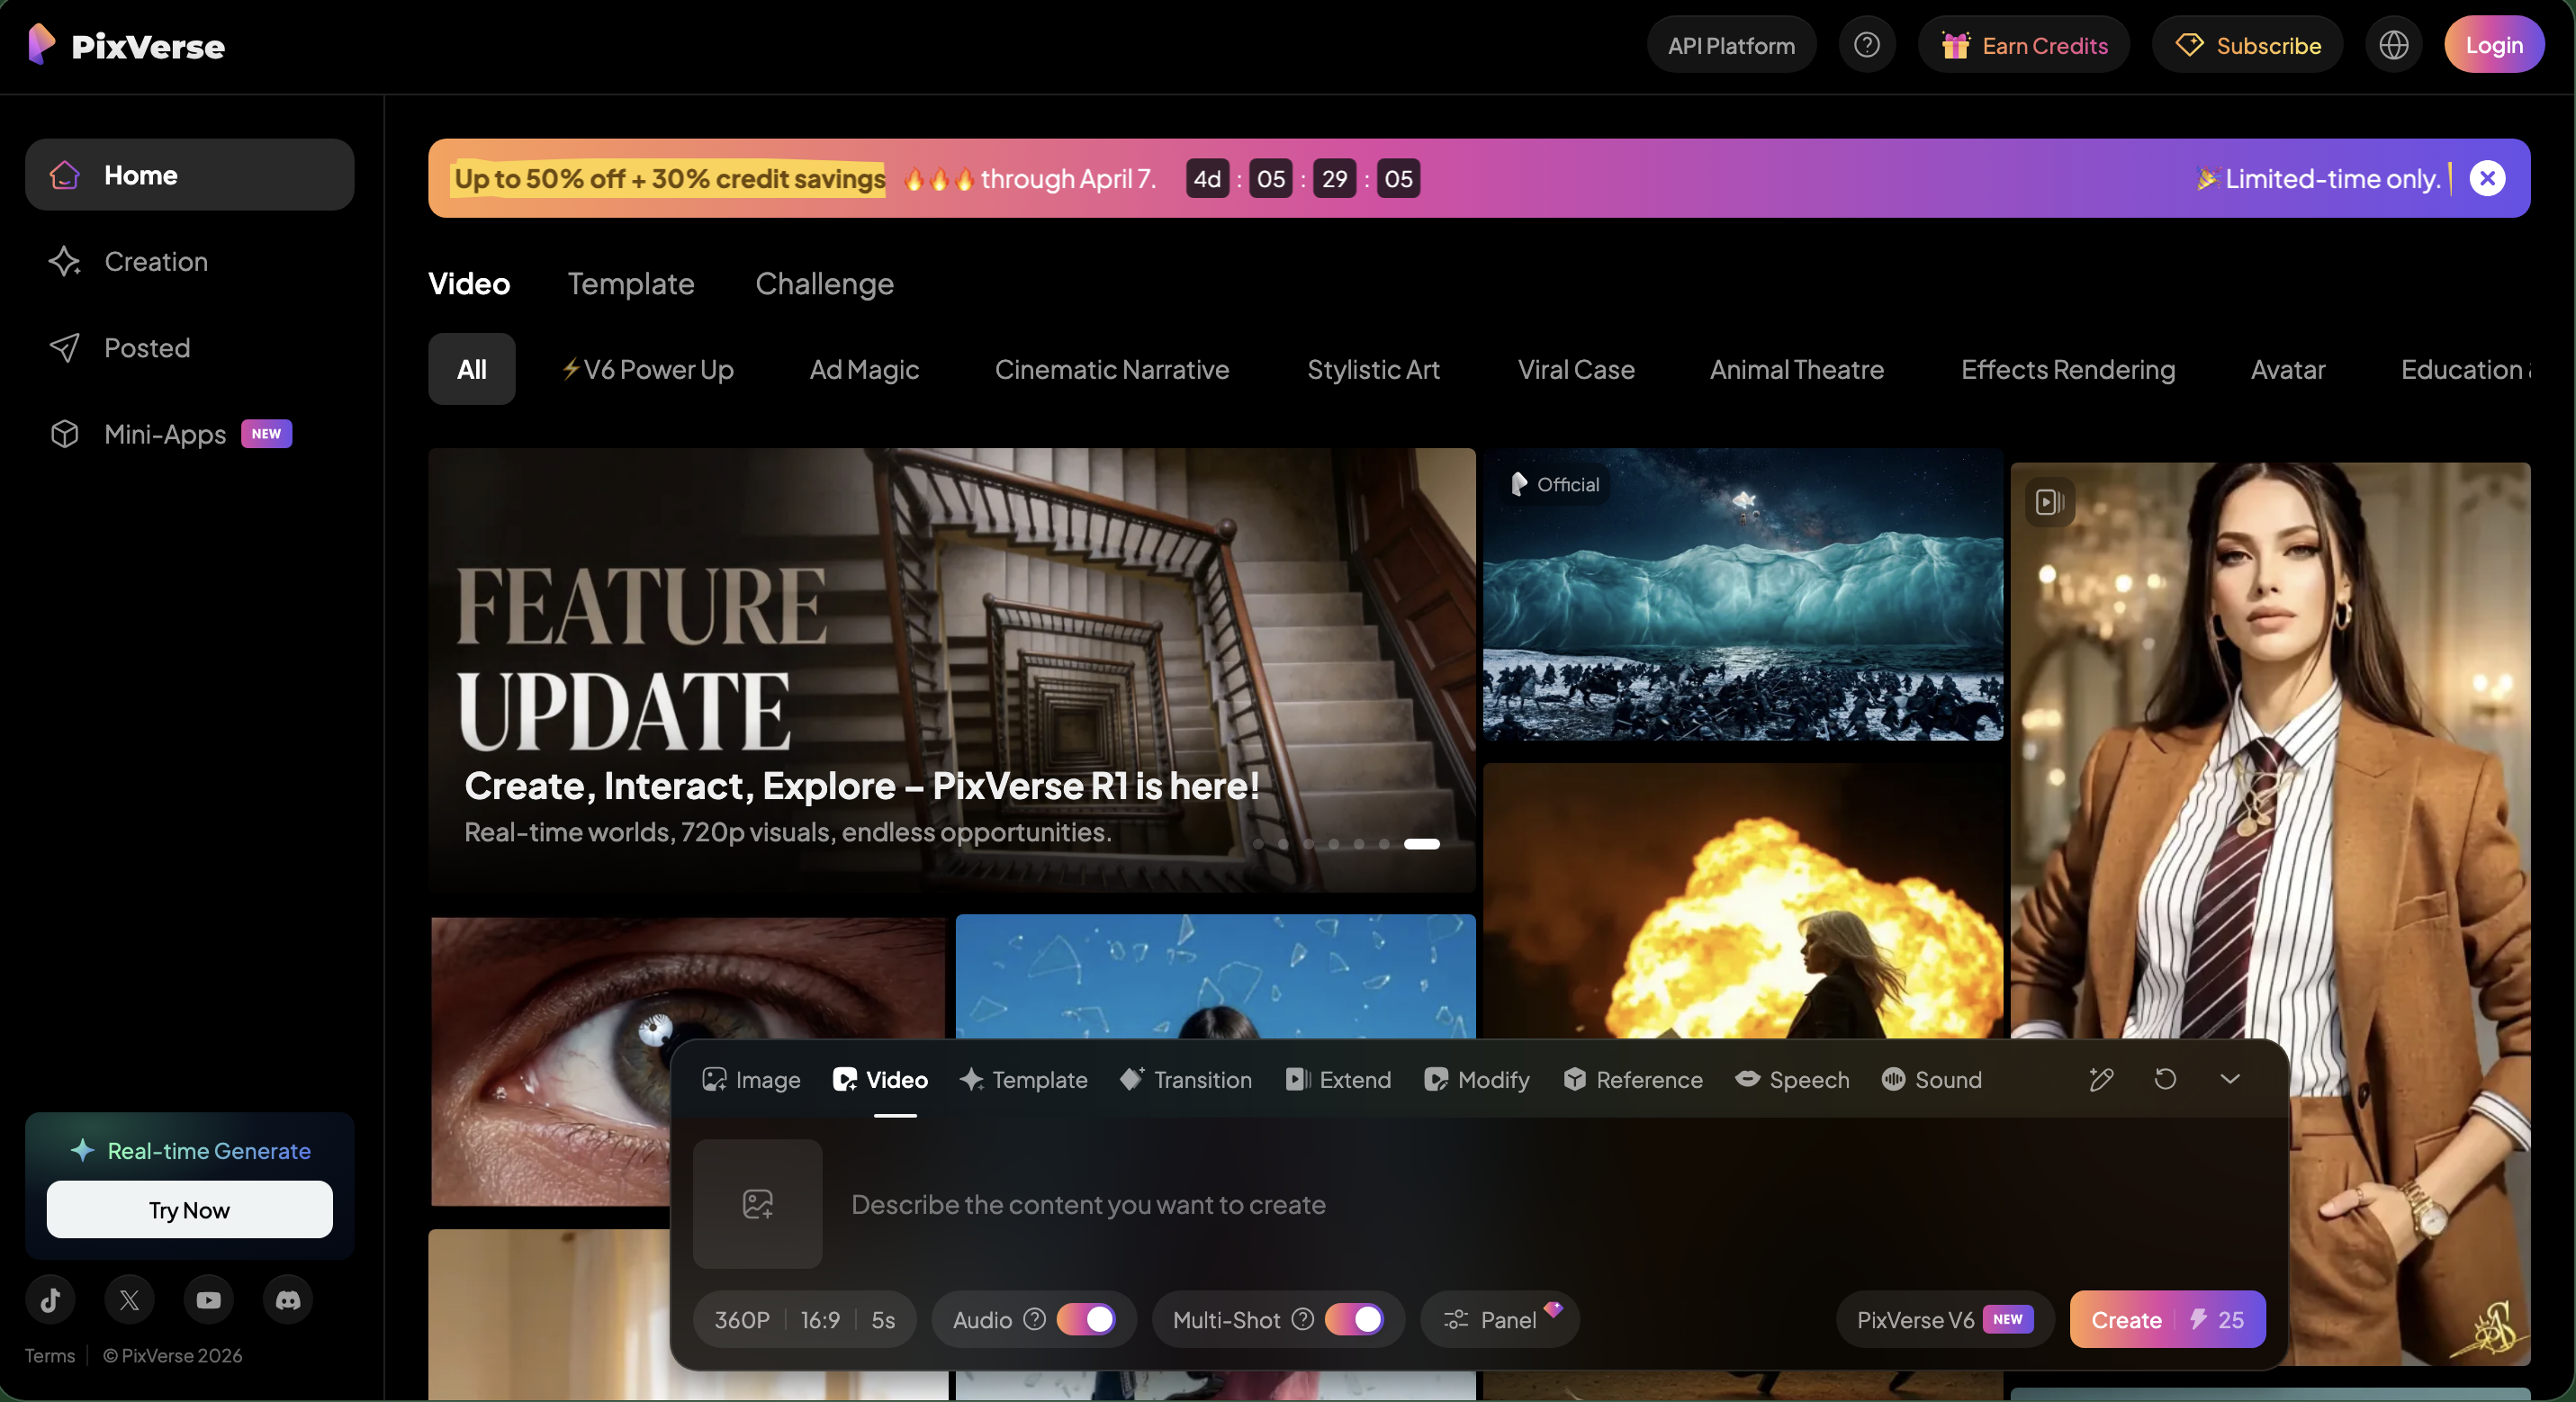The image size is (2576, 1402).
Task: Collapse the creation panel with chevron
Action: pyautogui.click(x=2229, y=1079)
